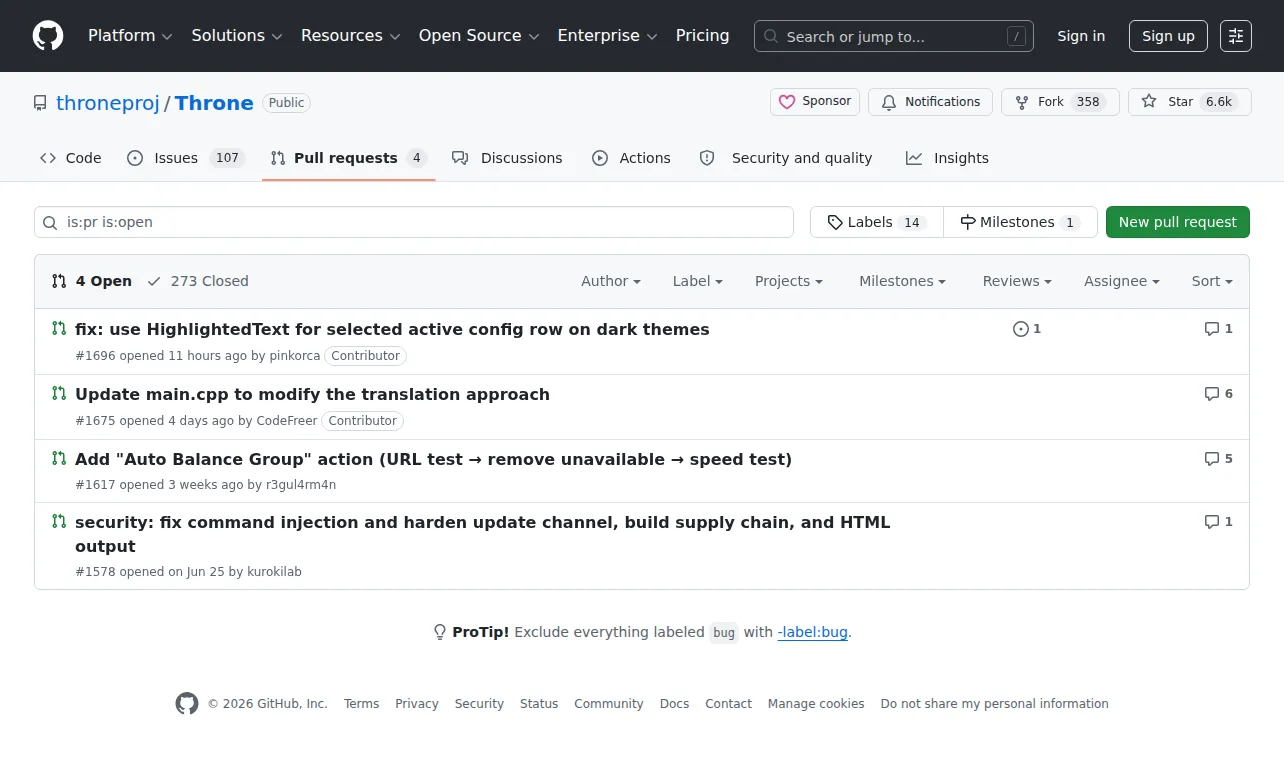Open the Label filter dropdown

tap(698, 281)
